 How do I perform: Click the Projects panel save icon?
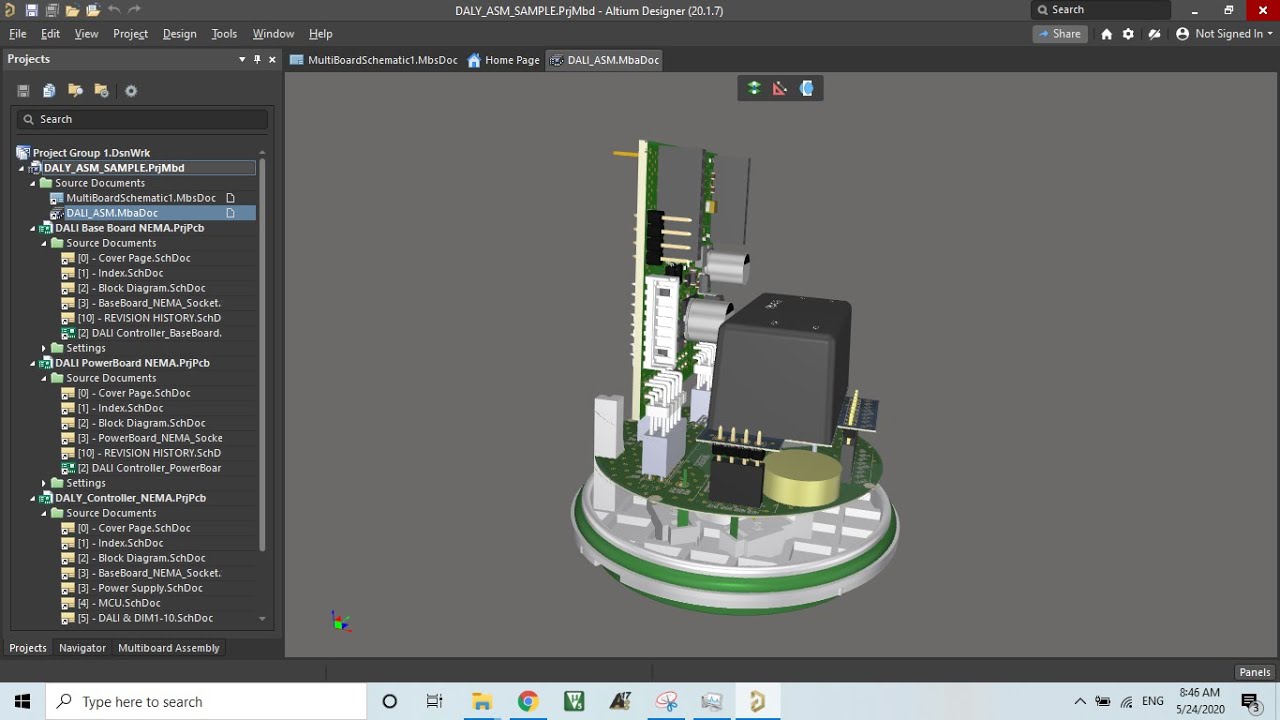23,90
